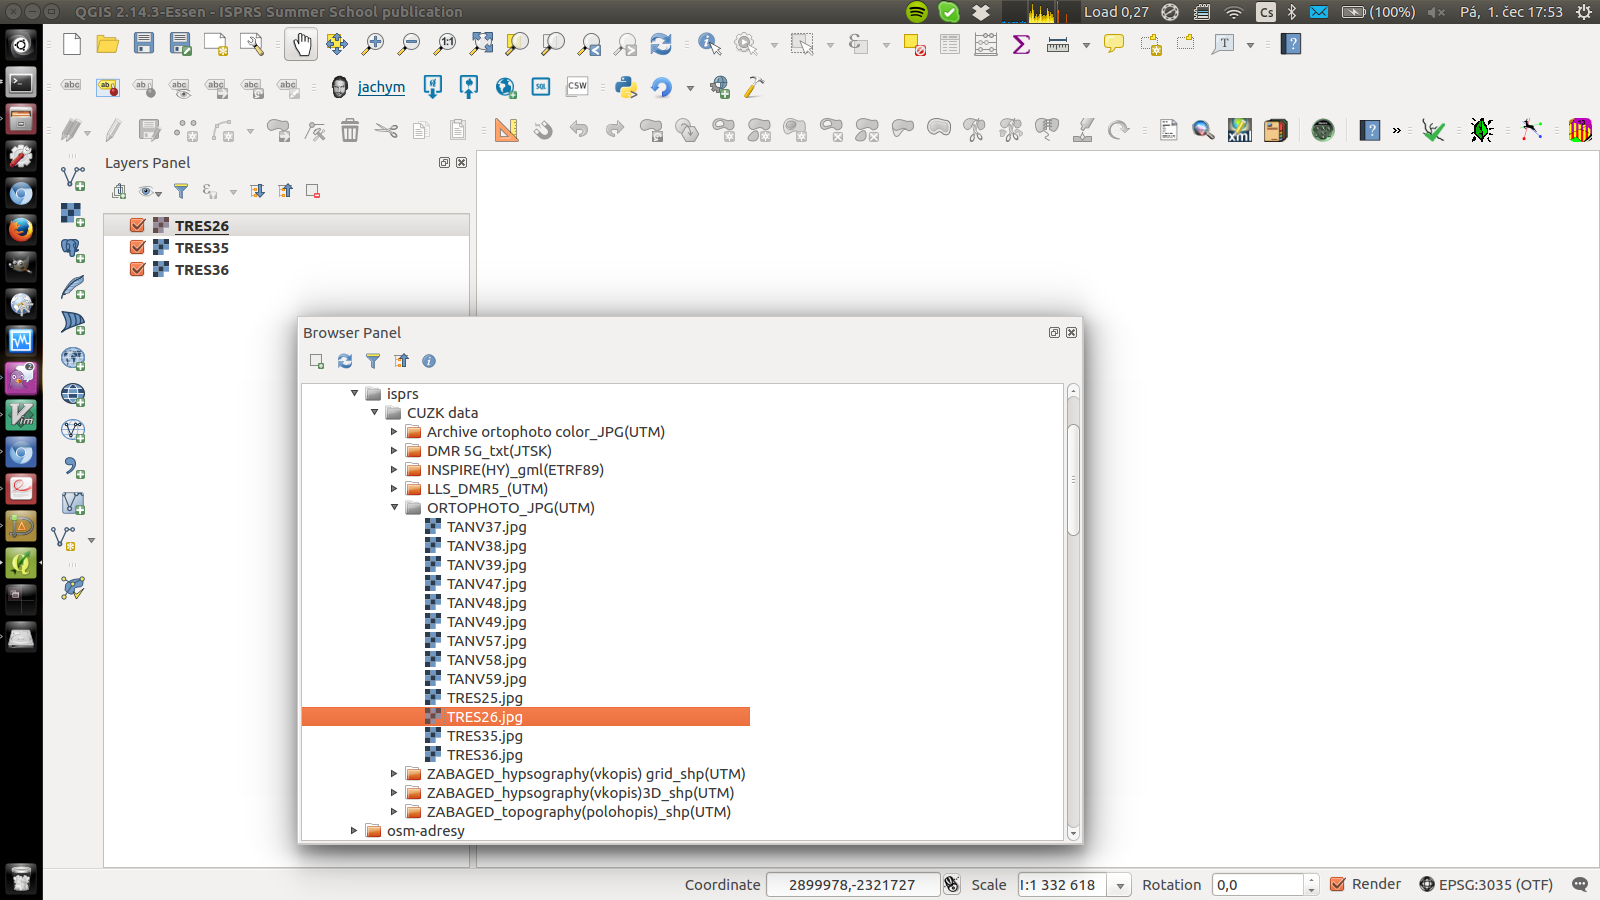1600x900 pixels.
Task: Toggle TRES35 layer visibility checkbox
Action: (x=138, y=248)
